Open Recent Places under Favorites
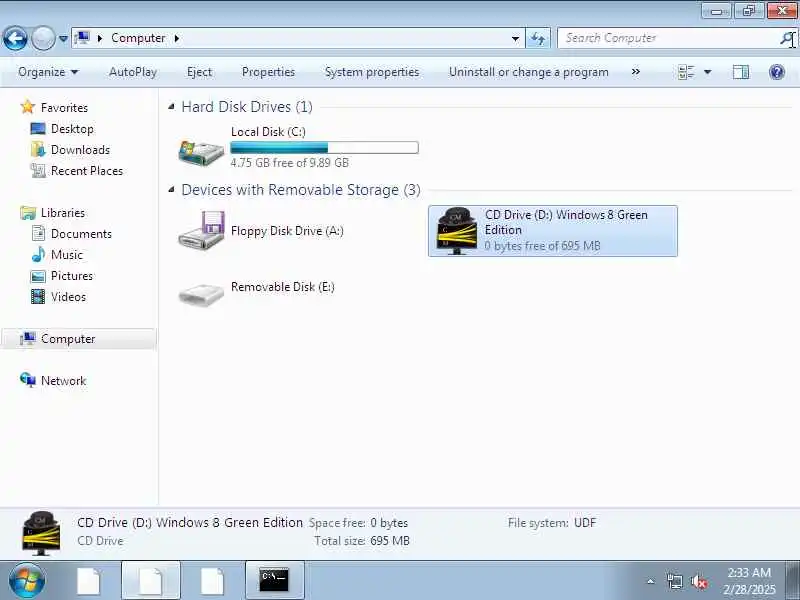This screenshot has width=800, height=600. (x=87, y=170)
